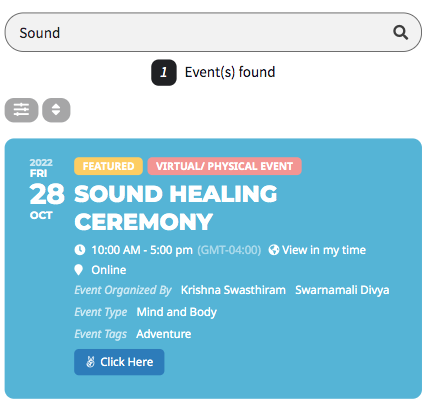The image size is (428, 404).
Task: Open the sort order arrows button
Action: coord(56,110)
